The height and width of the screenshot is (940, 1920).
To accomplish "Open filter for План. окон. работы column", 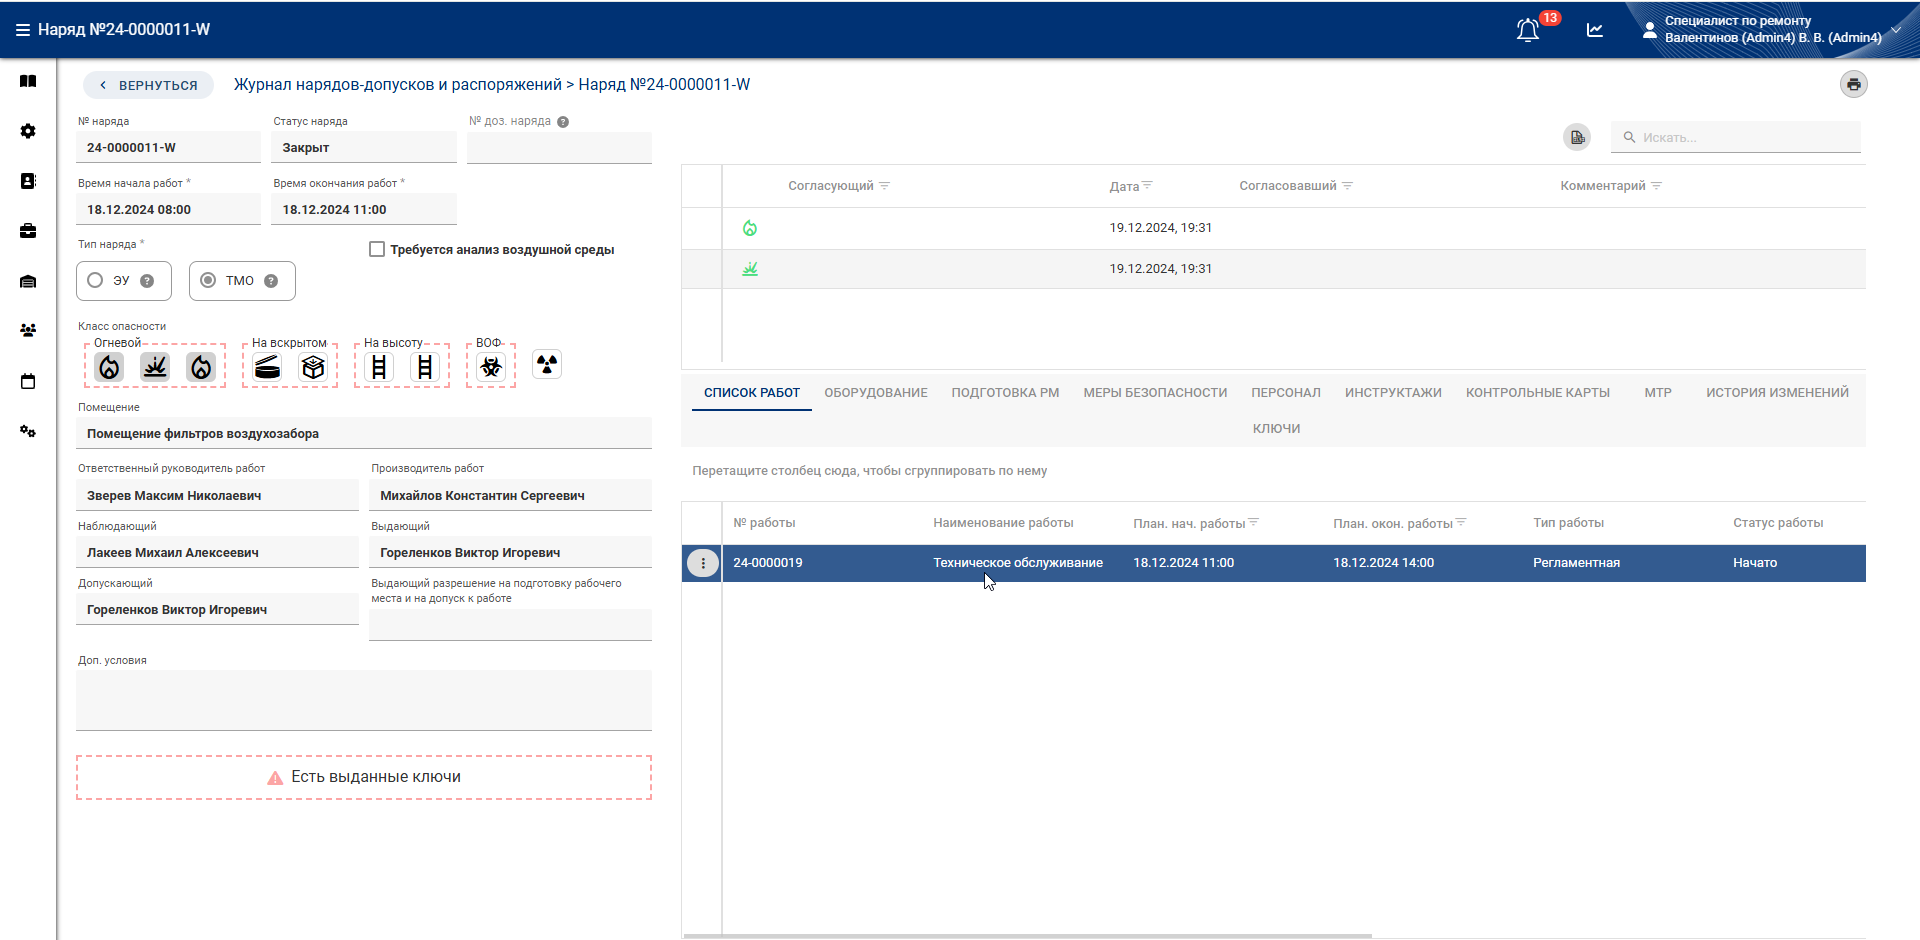I will [x=1461, y=523].
